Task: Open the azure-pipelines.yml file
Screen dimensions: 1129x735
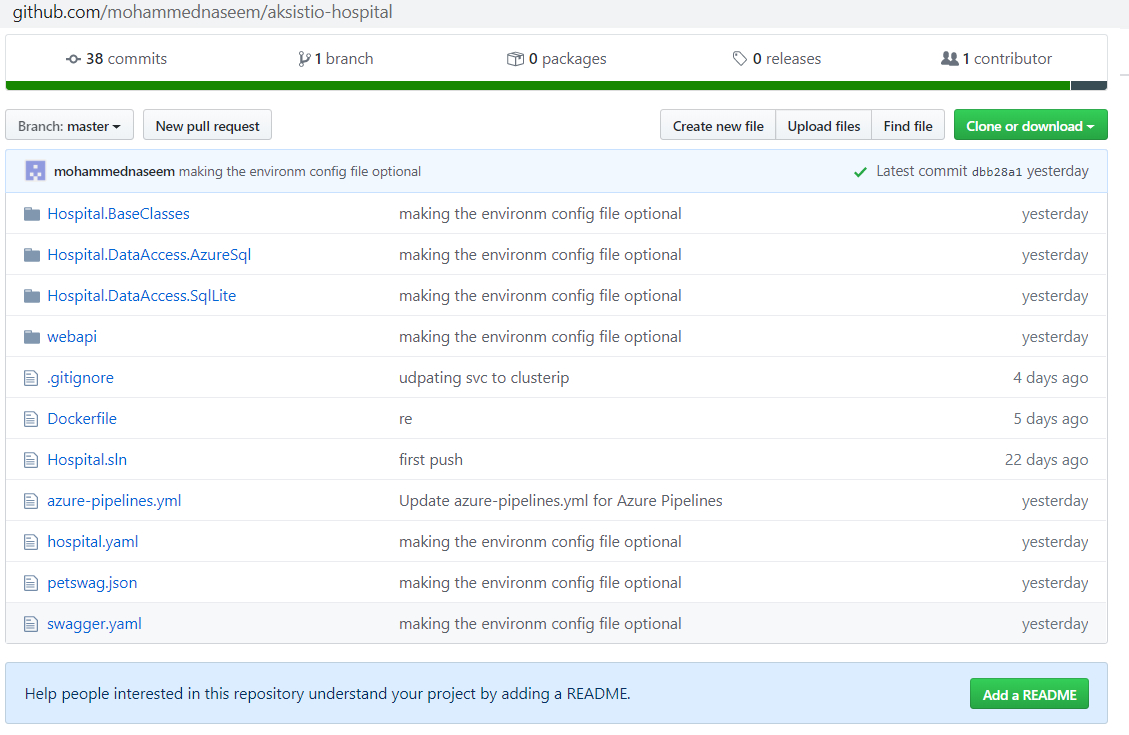Action: [x=114, y=501]
